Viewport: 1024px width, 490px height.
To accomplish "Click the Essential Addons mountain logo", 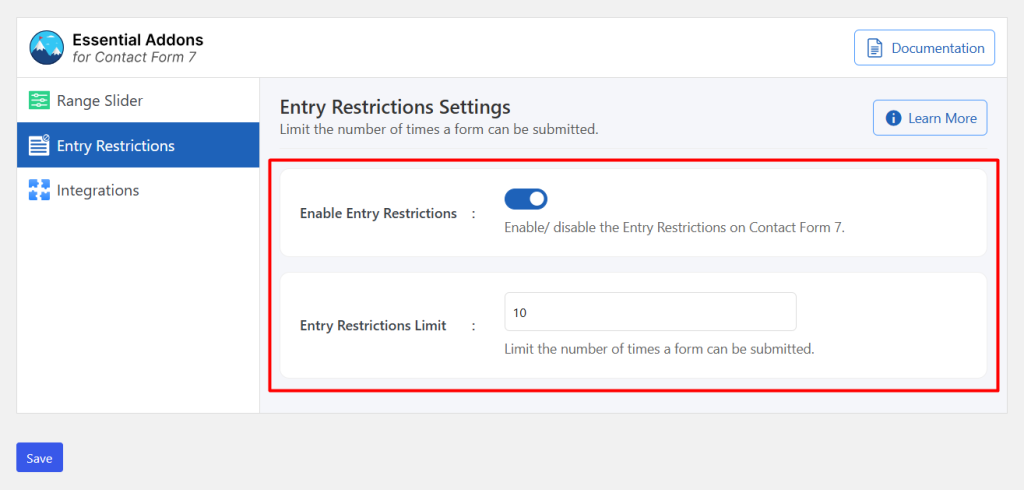I will (x=46, y=48).
